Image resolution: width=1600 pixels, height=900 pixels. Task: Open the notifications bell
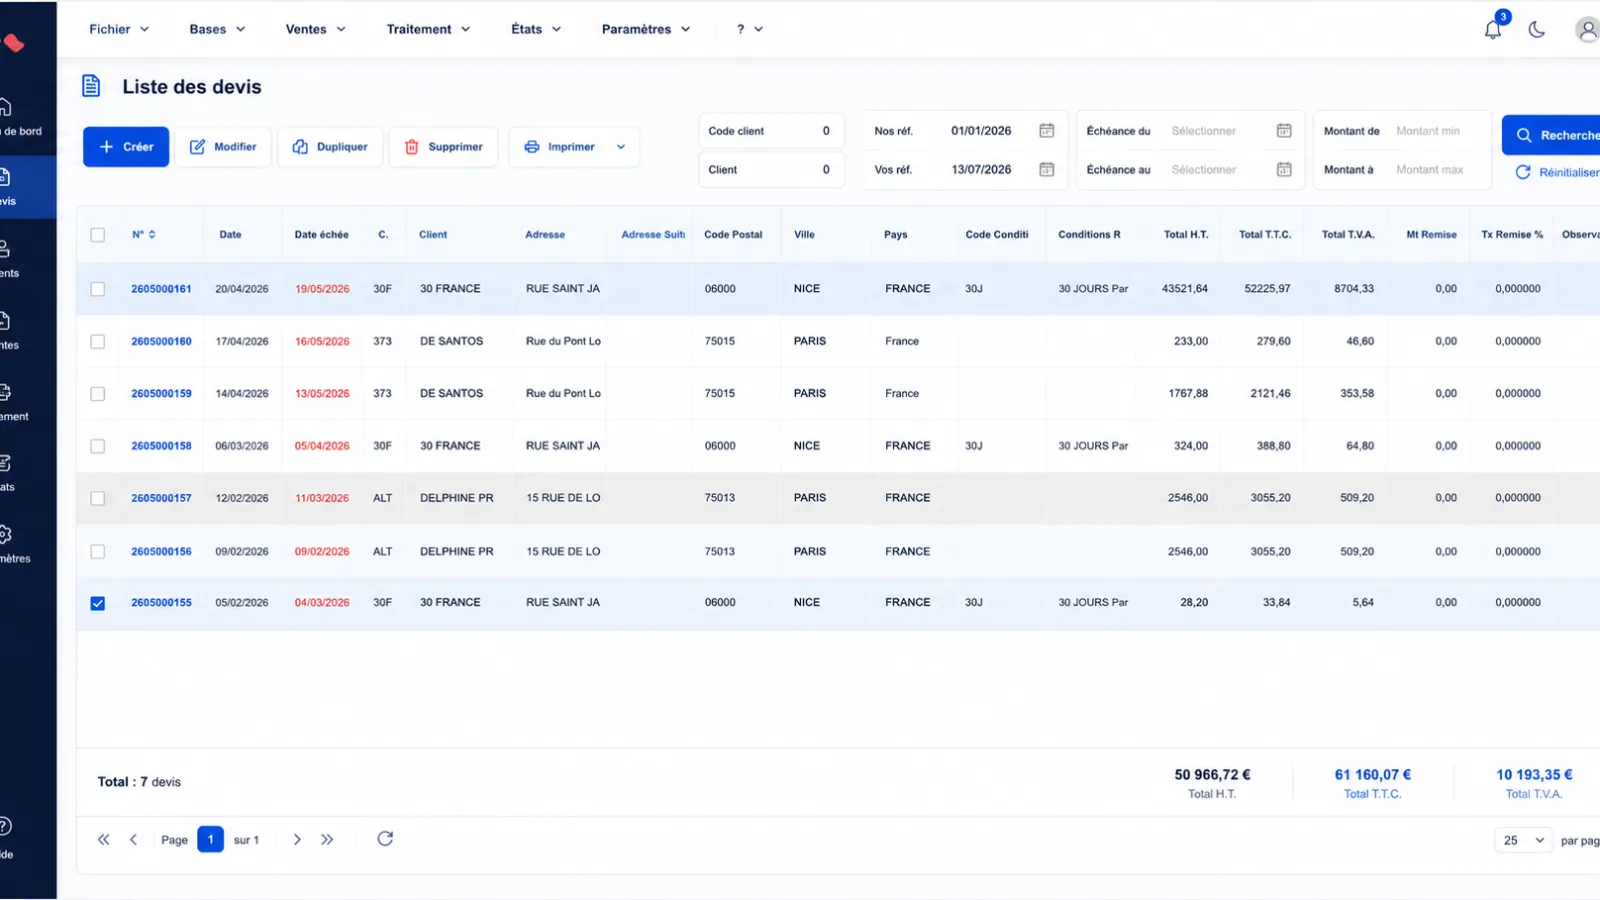(x=1492, y=29)
